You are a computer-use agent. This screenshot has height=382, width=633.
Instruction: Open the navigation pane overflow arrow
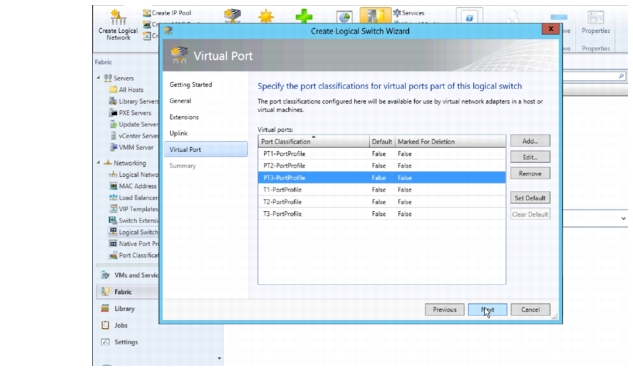tap(219, 358)
